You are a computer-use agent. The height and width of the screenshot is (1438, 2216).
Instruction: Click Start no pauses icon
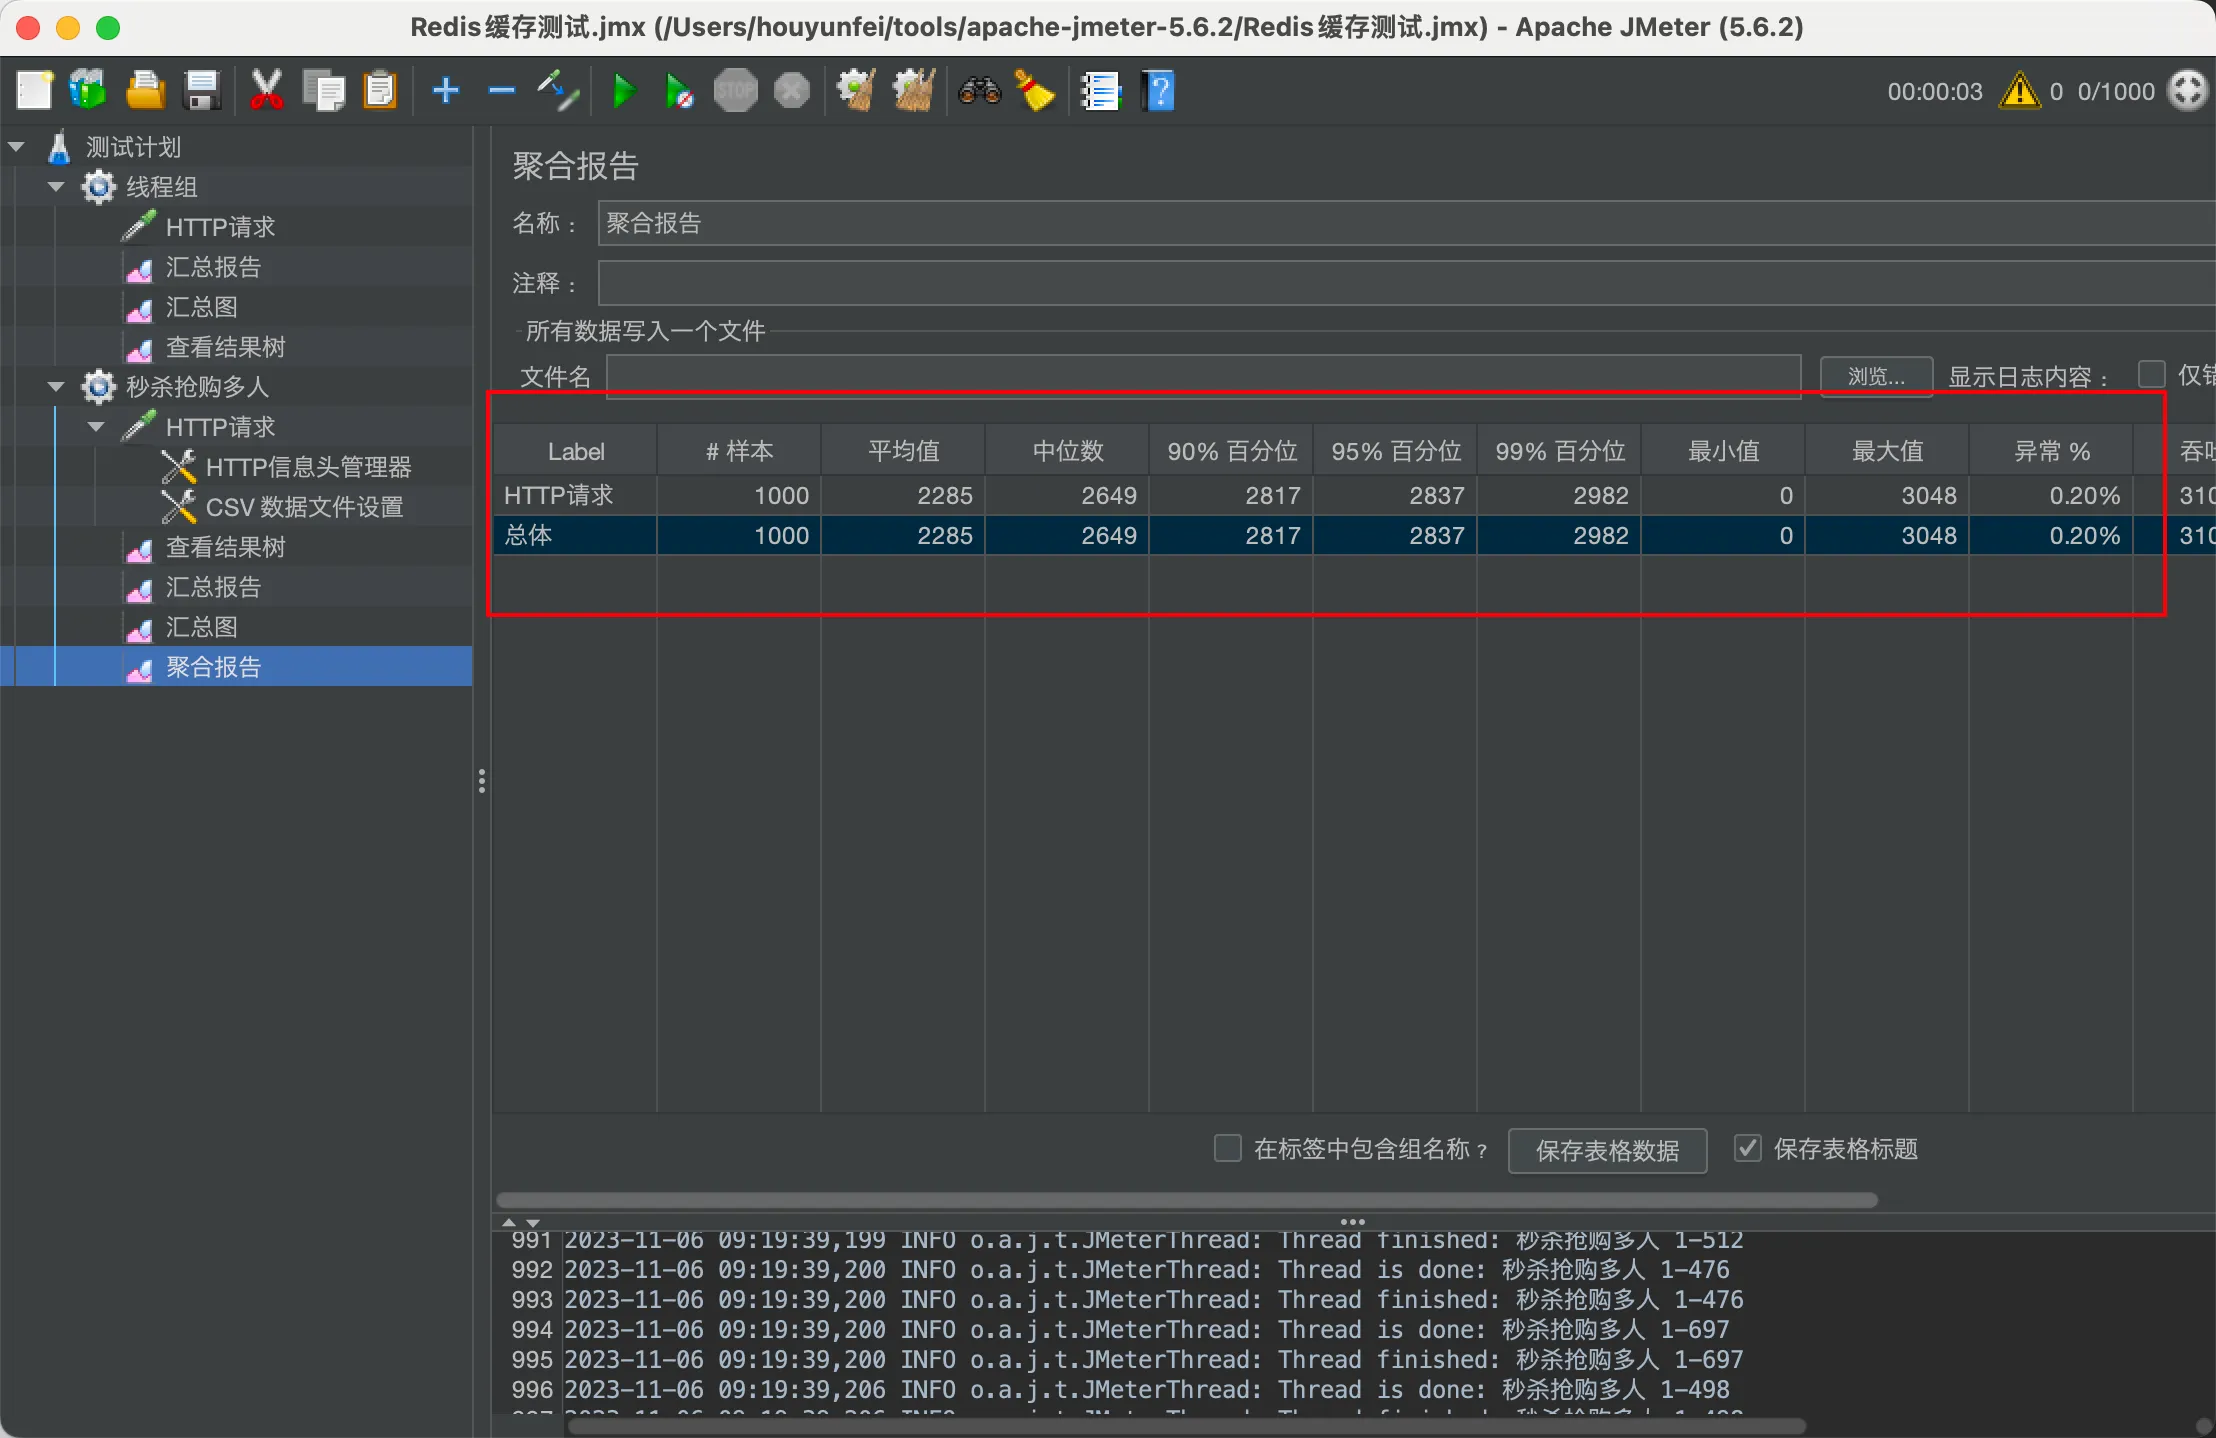point(679,91)
